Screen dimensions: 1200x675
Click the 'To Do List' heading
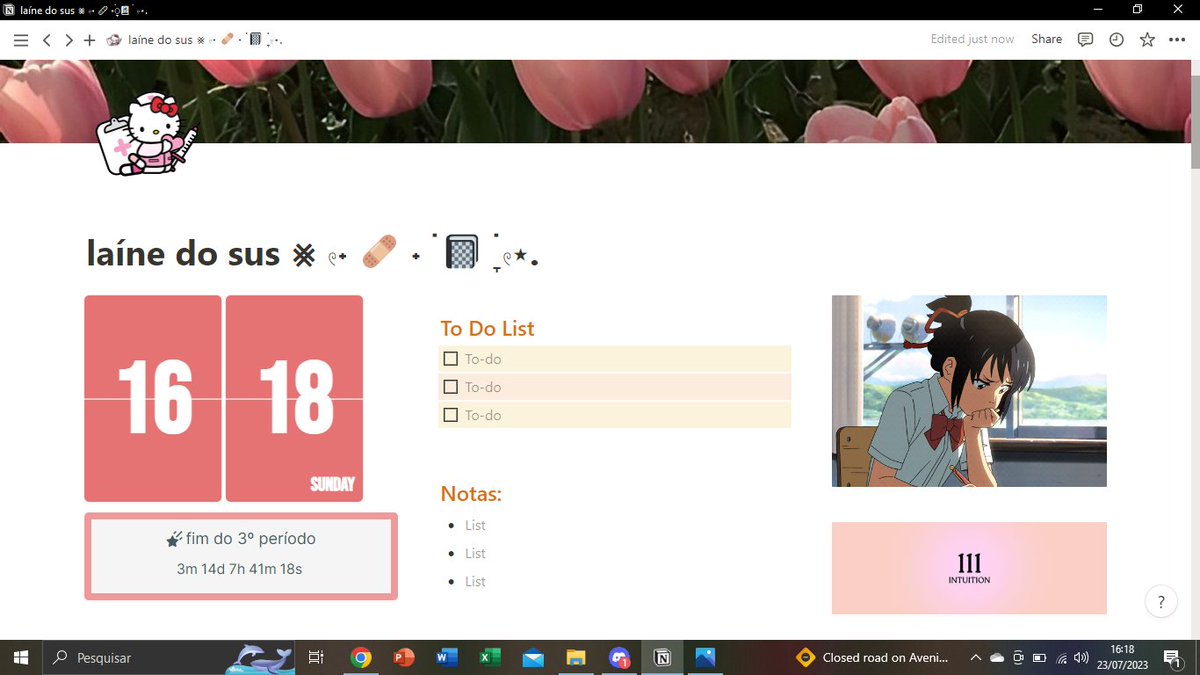click(487, 328)
